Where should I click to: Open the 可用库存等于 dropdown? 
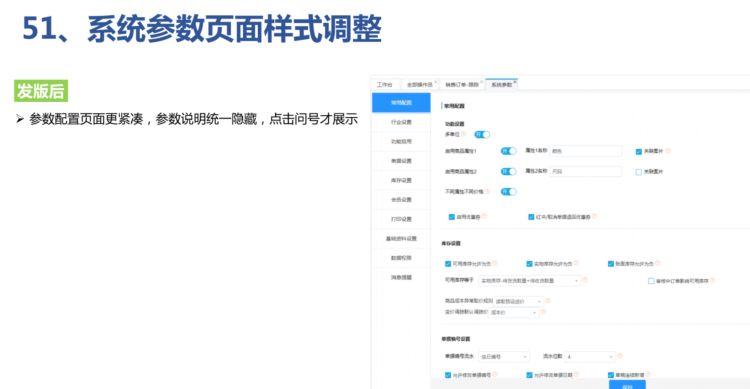point(529,281)
